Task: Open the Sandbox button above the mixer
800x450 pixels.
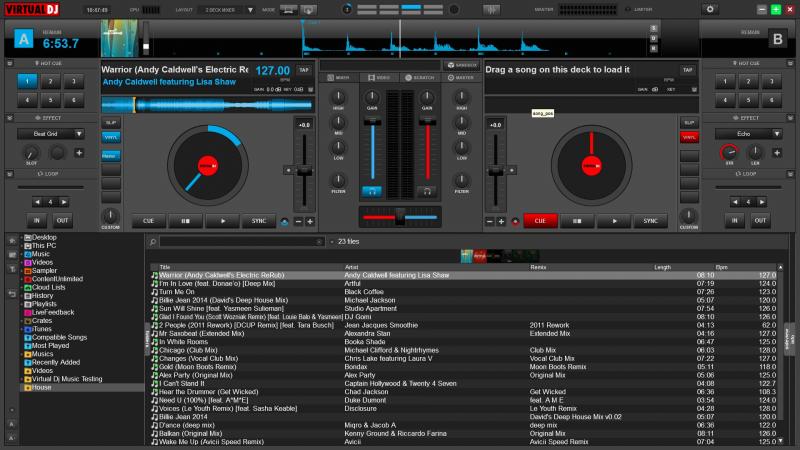Action: [462, 65]
